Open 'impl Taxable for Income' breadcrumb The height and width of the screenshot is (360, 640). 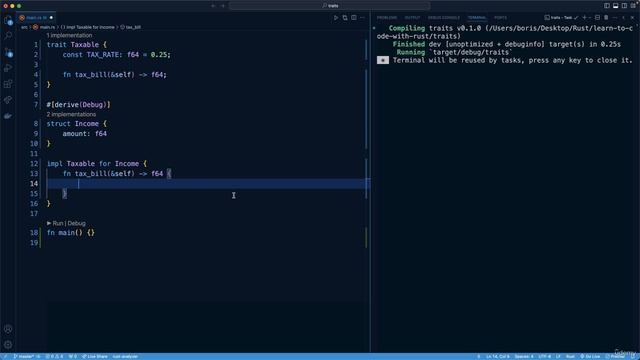[88, 27]
